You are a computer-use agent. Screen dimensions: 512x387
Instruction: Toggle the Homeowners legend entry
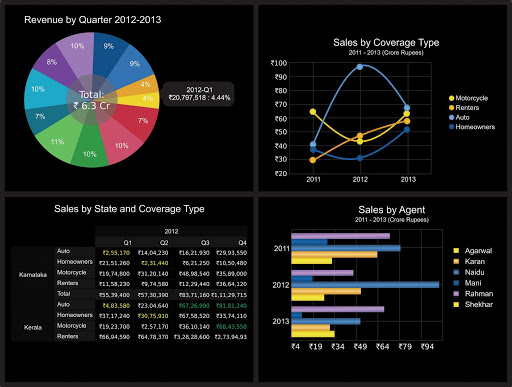click(x=472, y=127)
